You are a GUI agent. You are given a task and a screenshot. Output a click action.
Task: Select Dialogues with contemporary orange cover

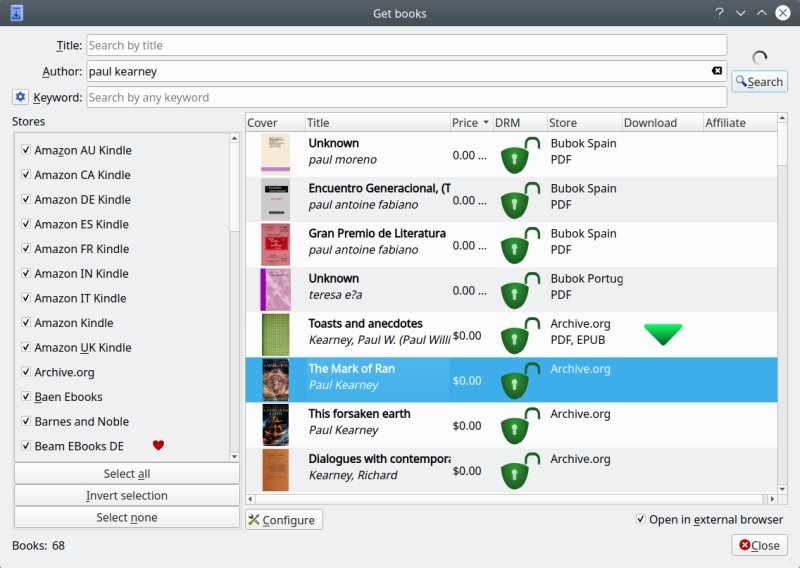click(x=276, y=470)
